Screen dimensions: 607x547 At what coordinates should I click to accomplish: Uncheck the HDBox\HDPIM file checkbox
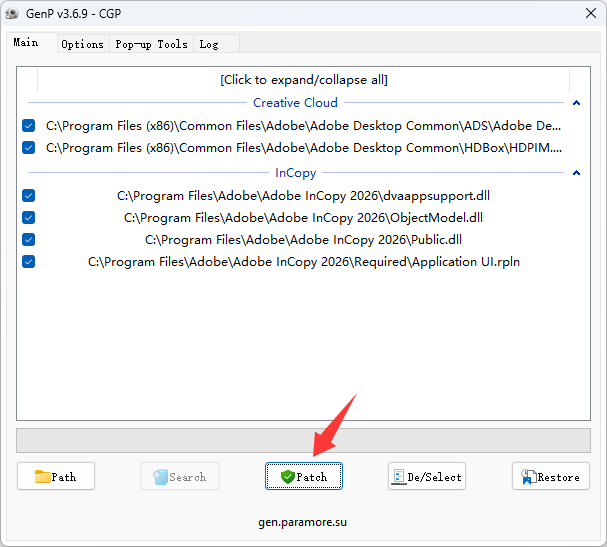coord(29,147)
